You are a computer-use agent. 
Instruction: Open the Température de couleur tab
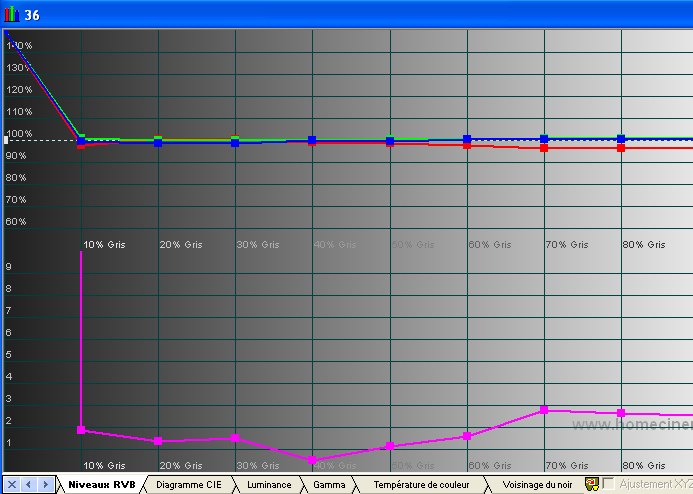421,485
